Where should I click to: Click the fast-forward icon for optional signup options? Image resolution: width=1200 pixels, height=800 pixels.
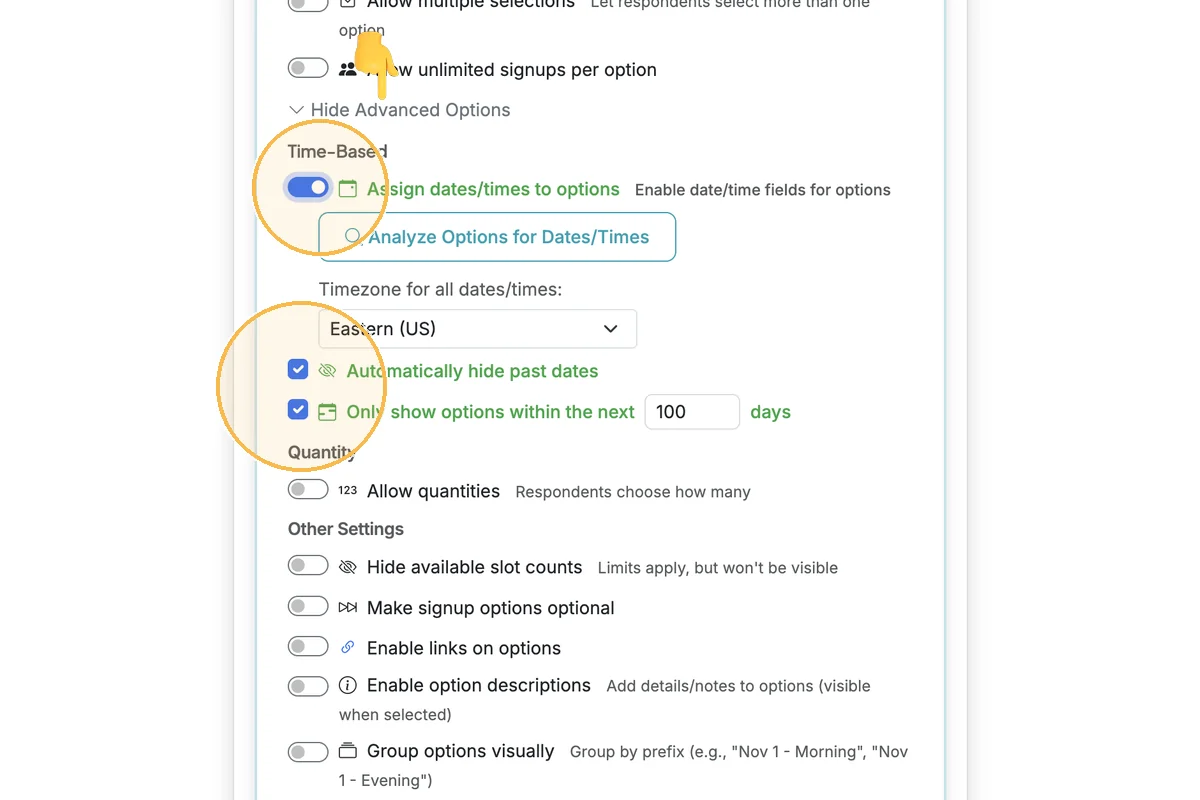click(x=347, y=608)
